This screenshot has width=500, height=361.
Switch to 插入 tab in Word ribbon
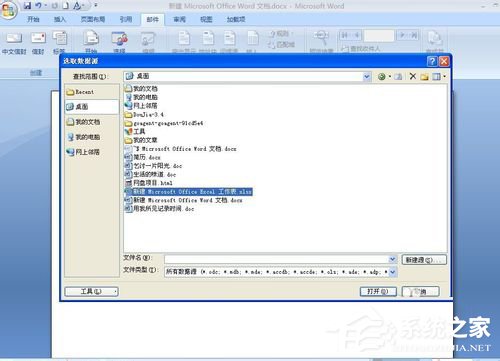click(60, 20)
